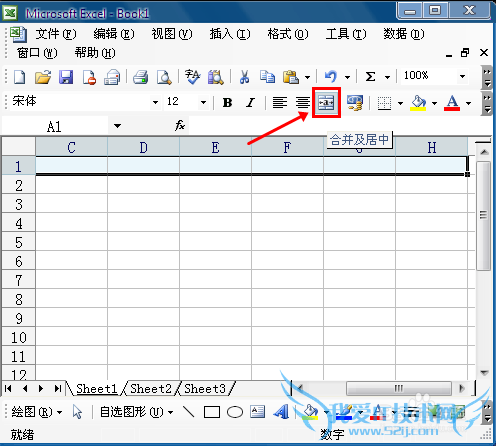Cut selection with scissors icon
This screenshot has width=496, height=446.
click(x=244, y=77)
